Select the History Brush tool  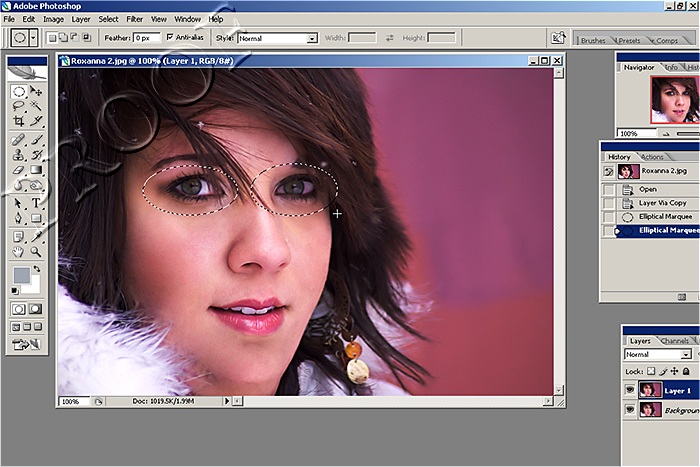pyautogui.click(x=36, y=155)
